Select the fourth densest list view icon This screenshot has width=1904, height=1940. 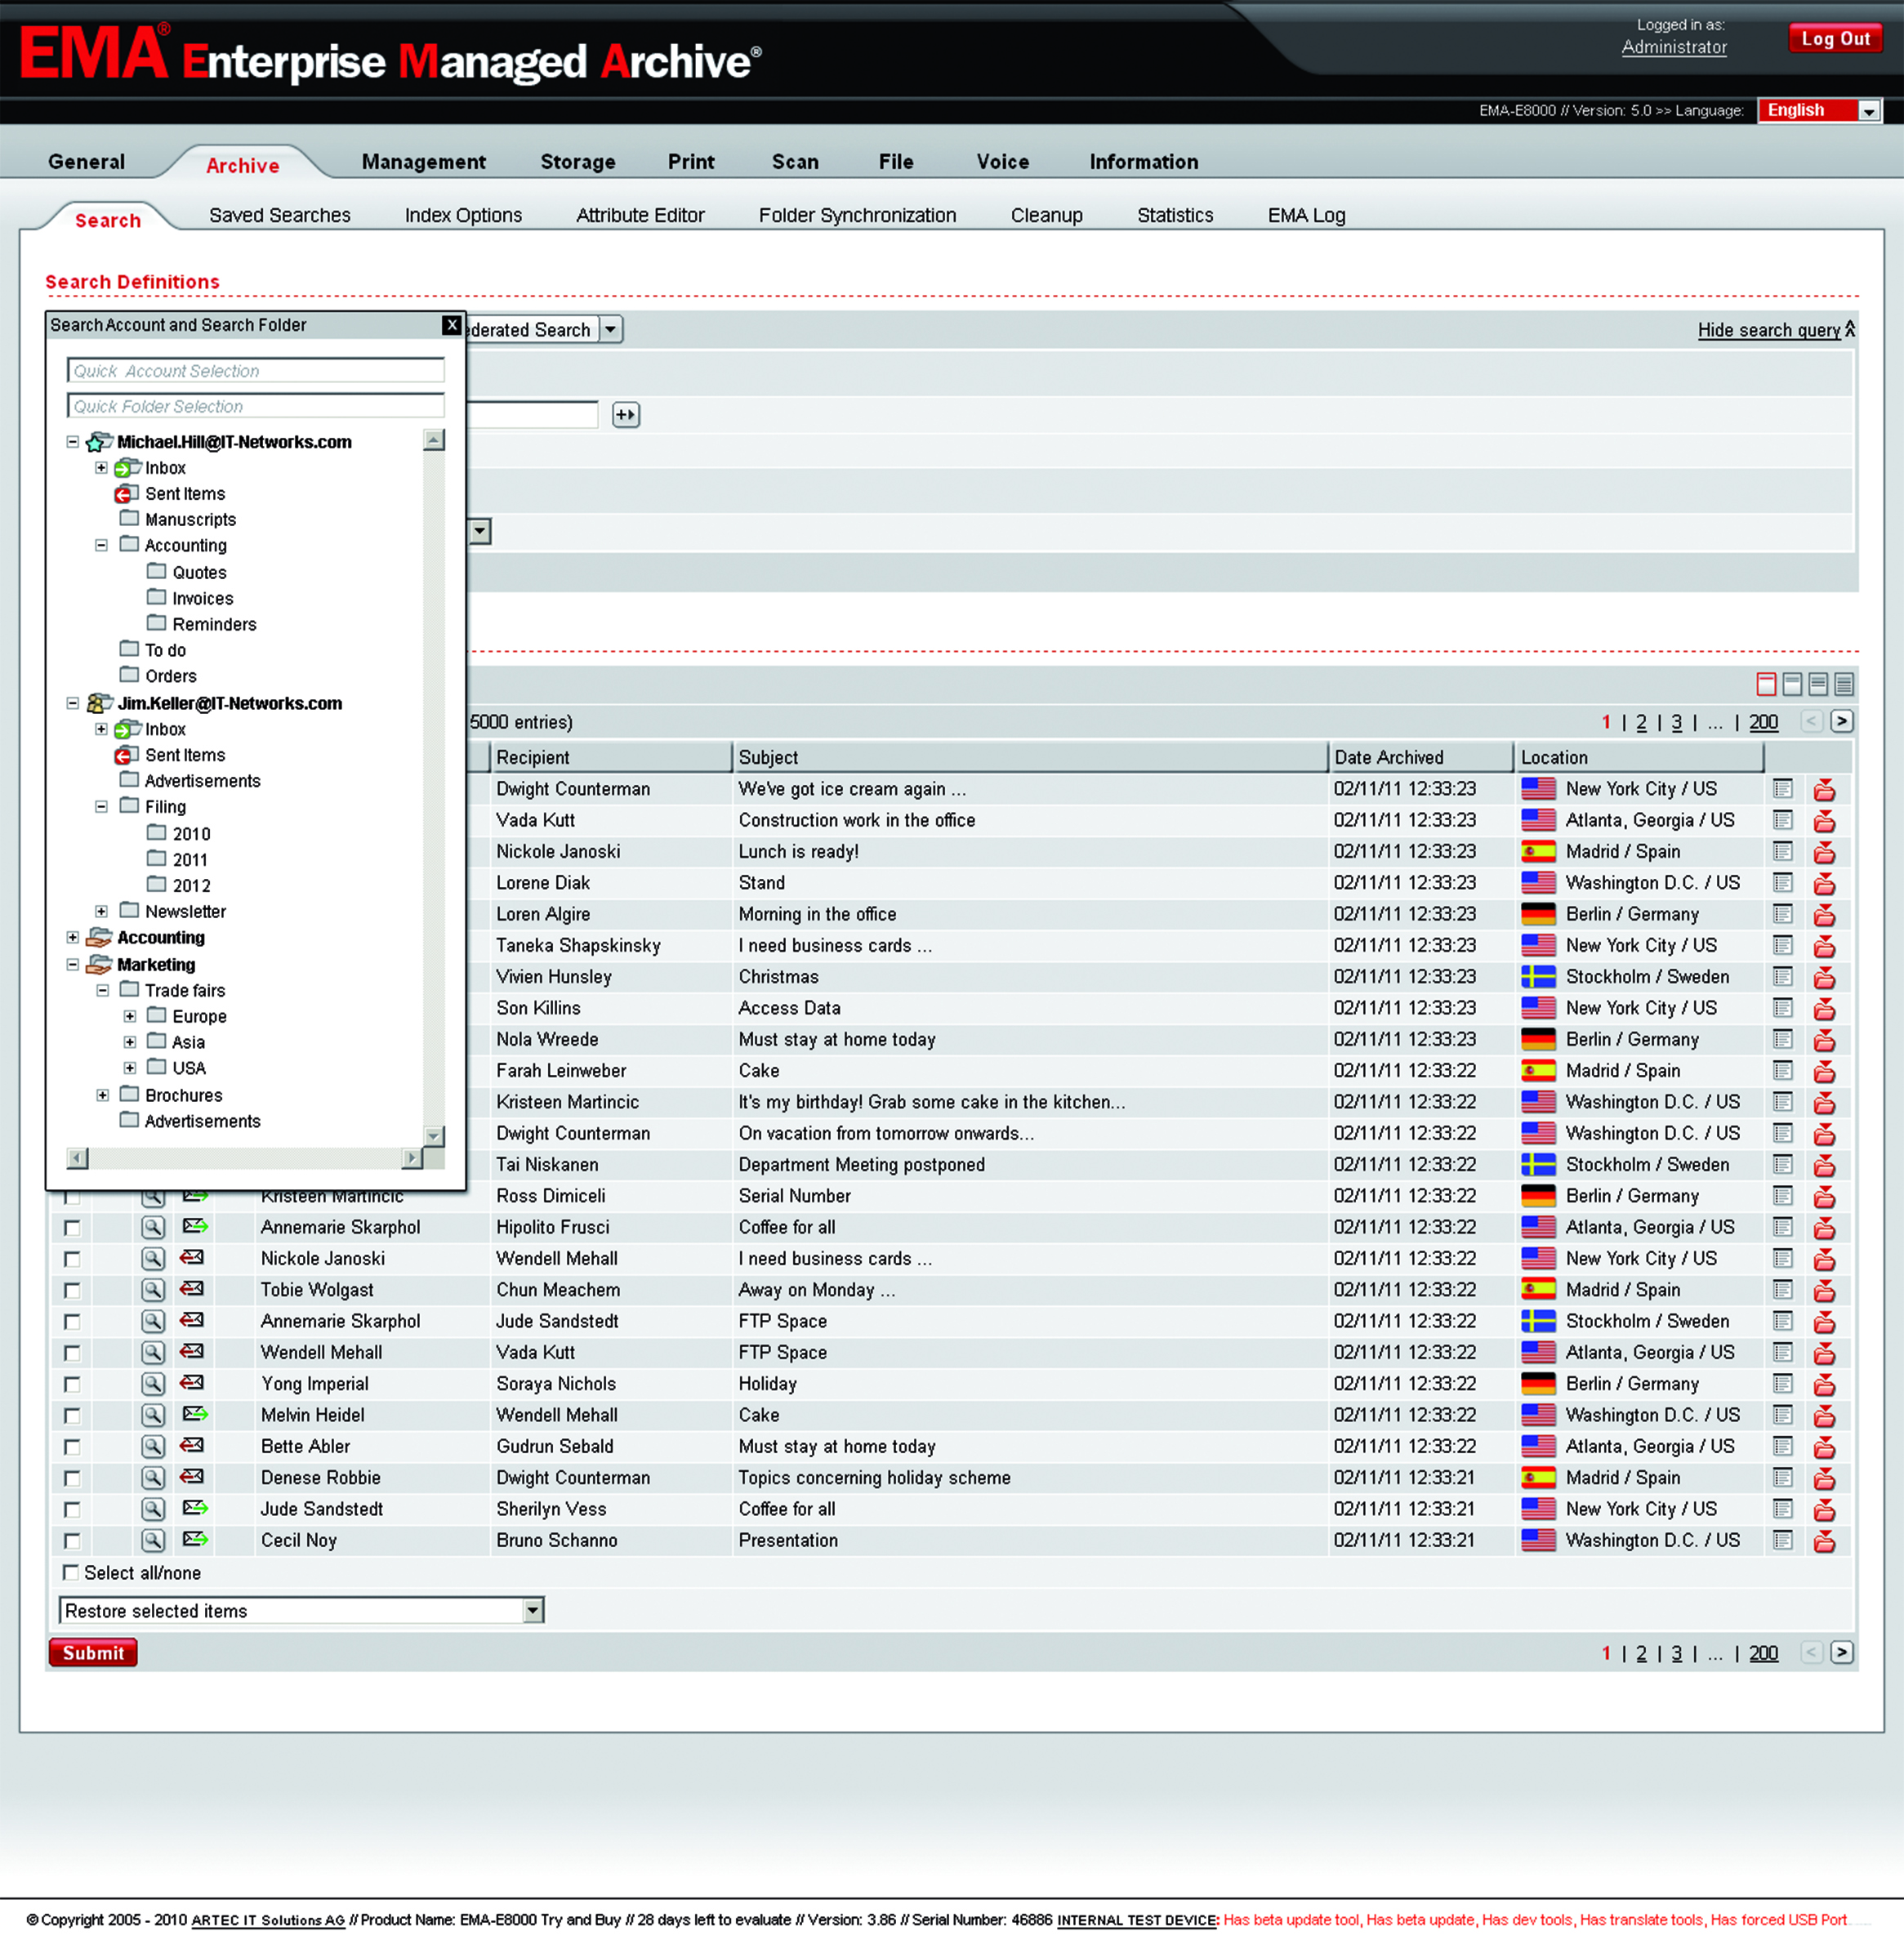[1844, 684]
